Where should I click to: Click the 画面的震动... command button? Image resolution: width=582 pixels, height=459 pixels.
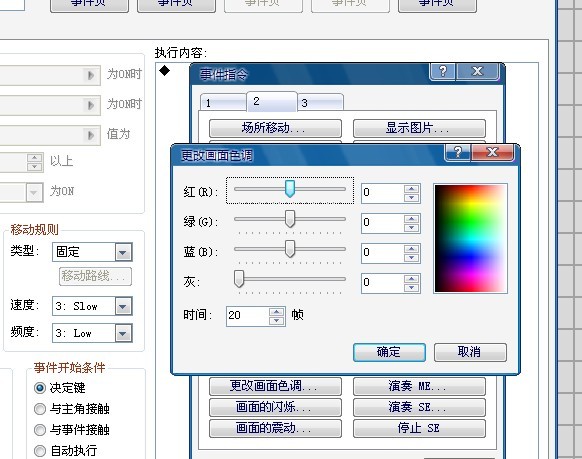(x=275, y=428)
